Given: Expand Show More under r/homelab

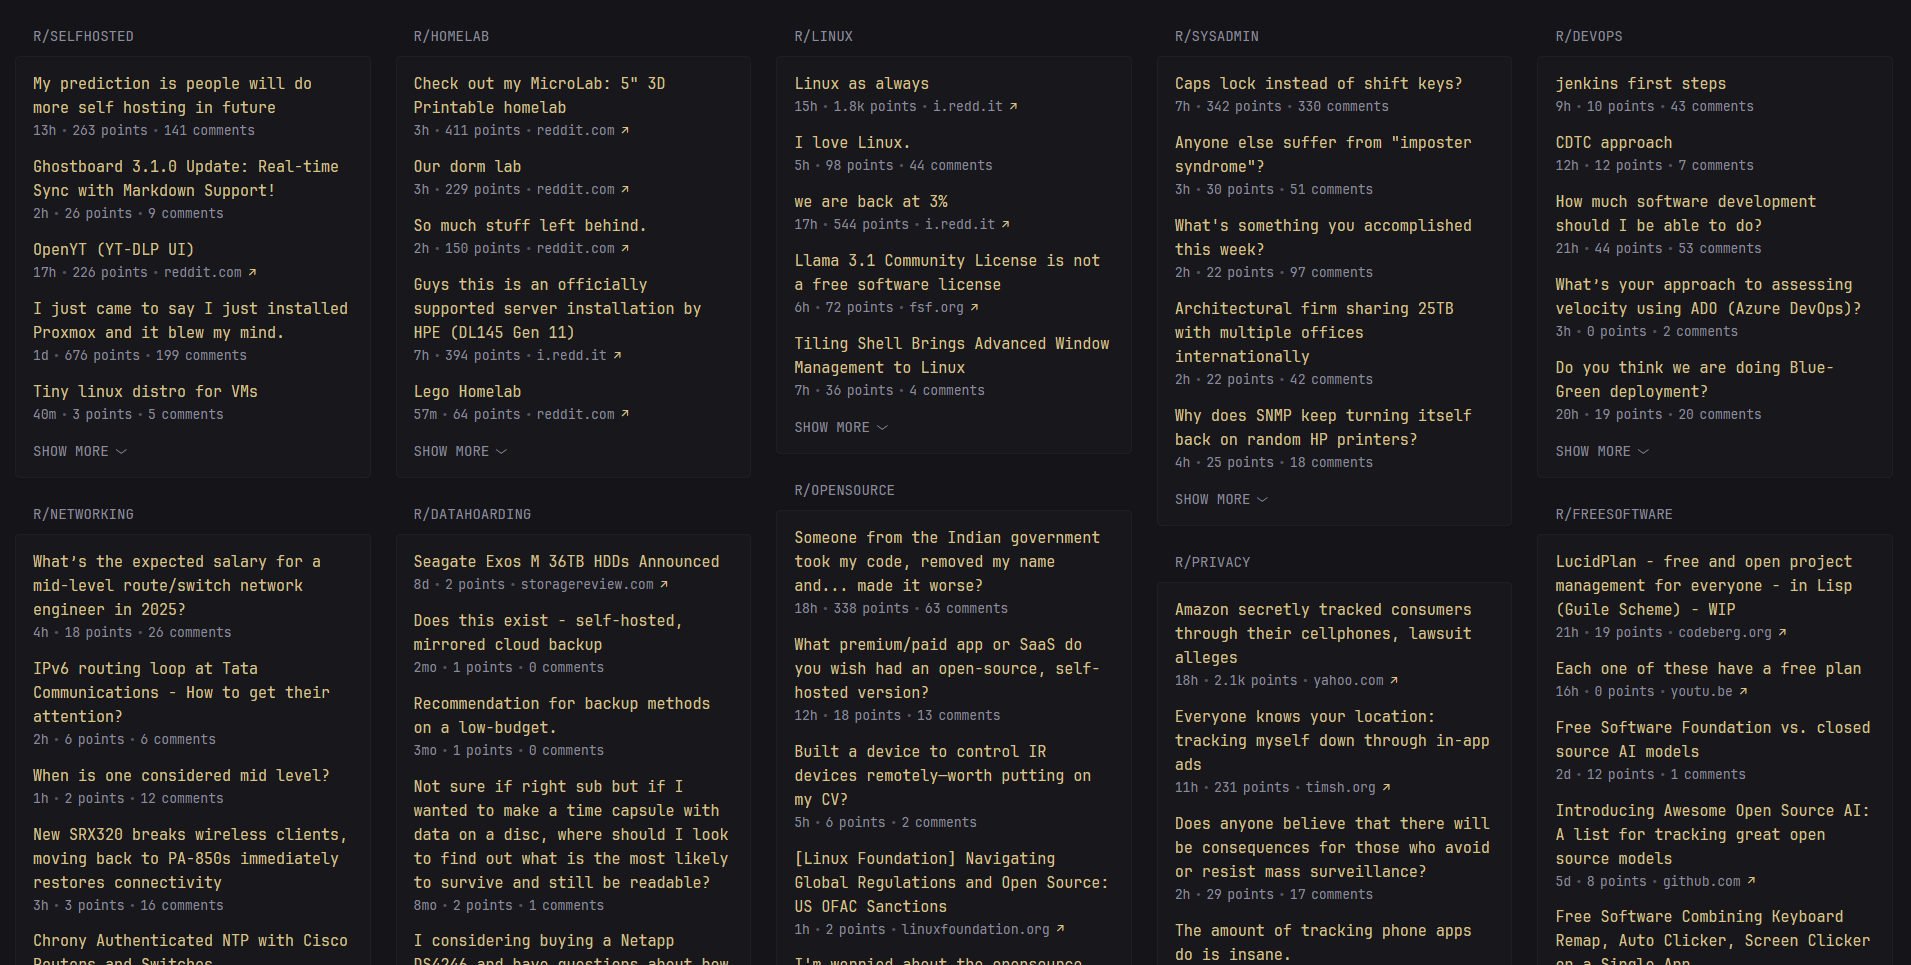Looking at the screenshot, I should point(460,452).
